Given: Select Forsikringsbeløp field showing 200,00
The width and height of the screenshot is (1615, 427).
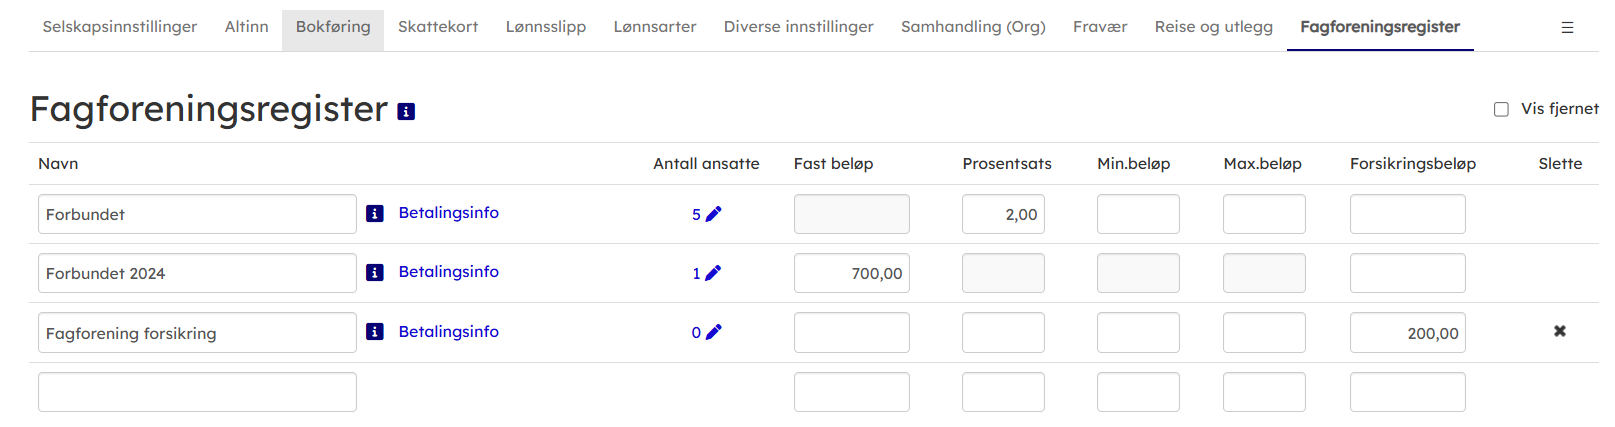Looking at the screenshot, I should tap(1407, 333).
